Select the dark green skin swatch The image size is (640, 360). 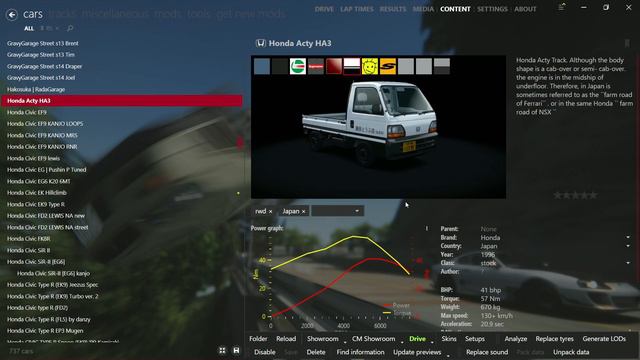click(x=280, y=66)
